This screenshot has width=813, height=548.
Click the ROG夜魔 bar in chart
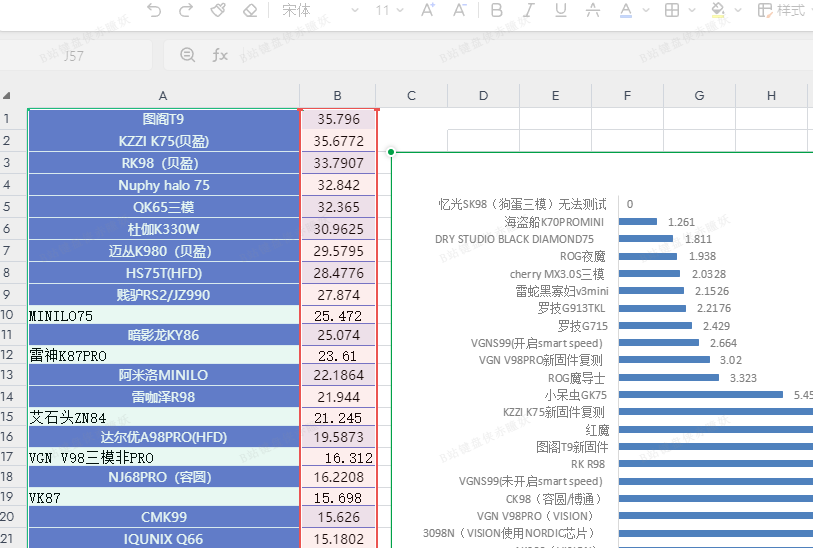point(648,256)
